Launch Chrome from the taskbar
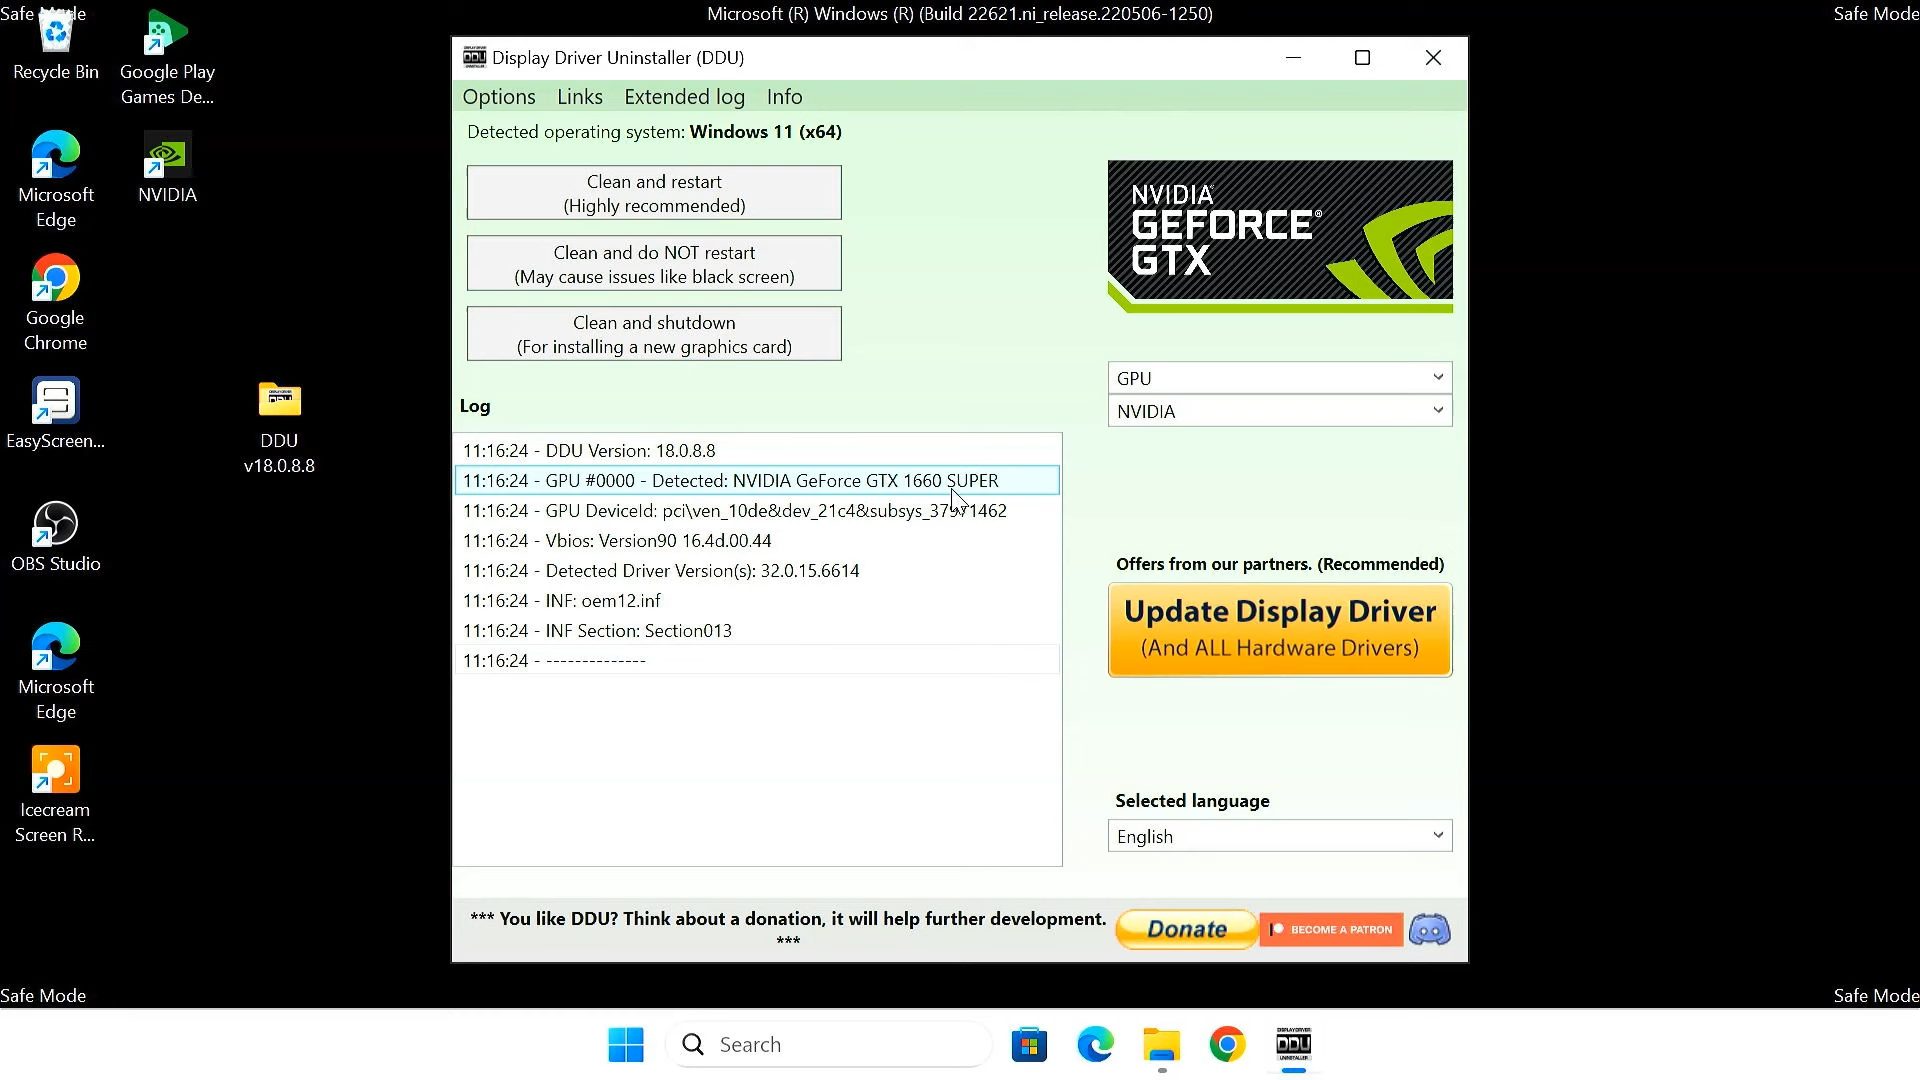 [x=1227, y=1045]
